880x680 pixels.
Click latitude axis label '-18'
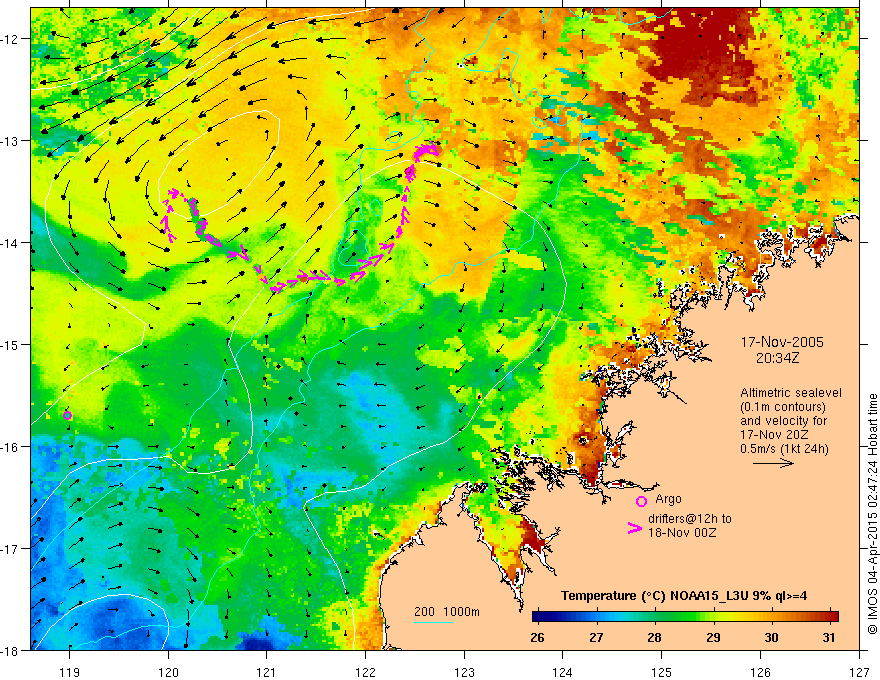(x=10, y=650)
